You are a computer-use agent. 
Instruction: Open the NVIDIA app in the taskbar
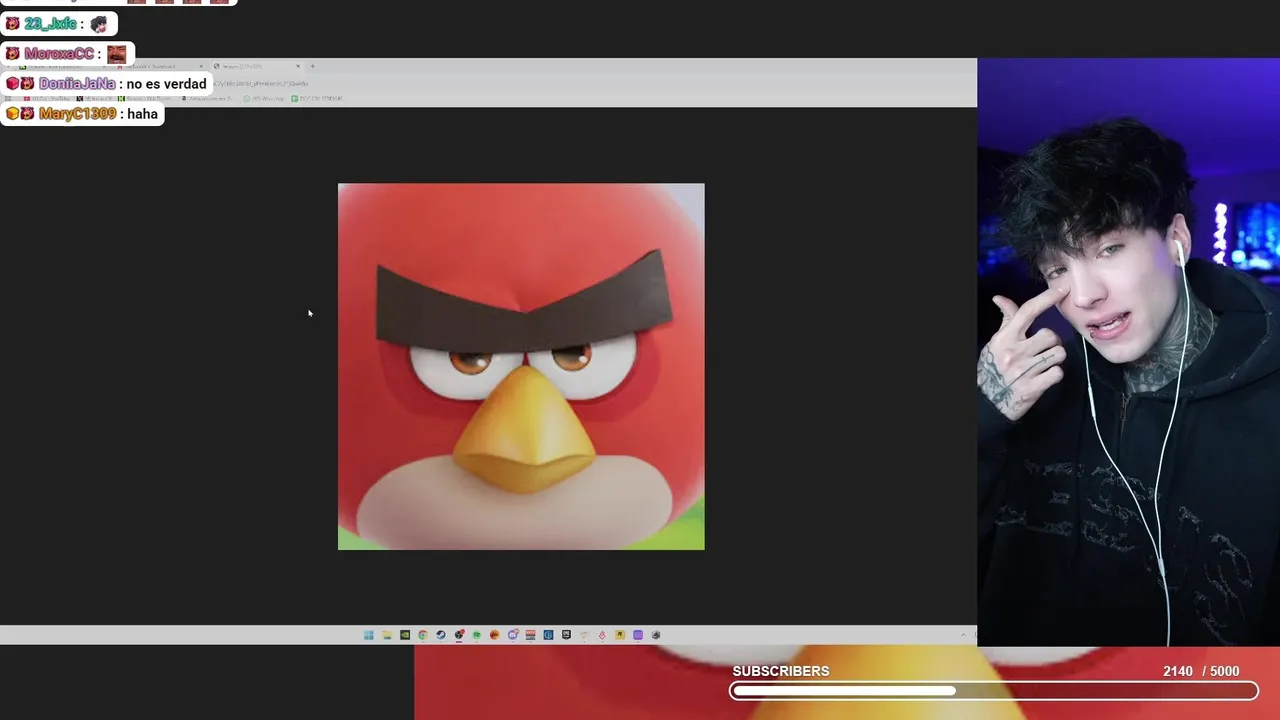pos(405,635)
